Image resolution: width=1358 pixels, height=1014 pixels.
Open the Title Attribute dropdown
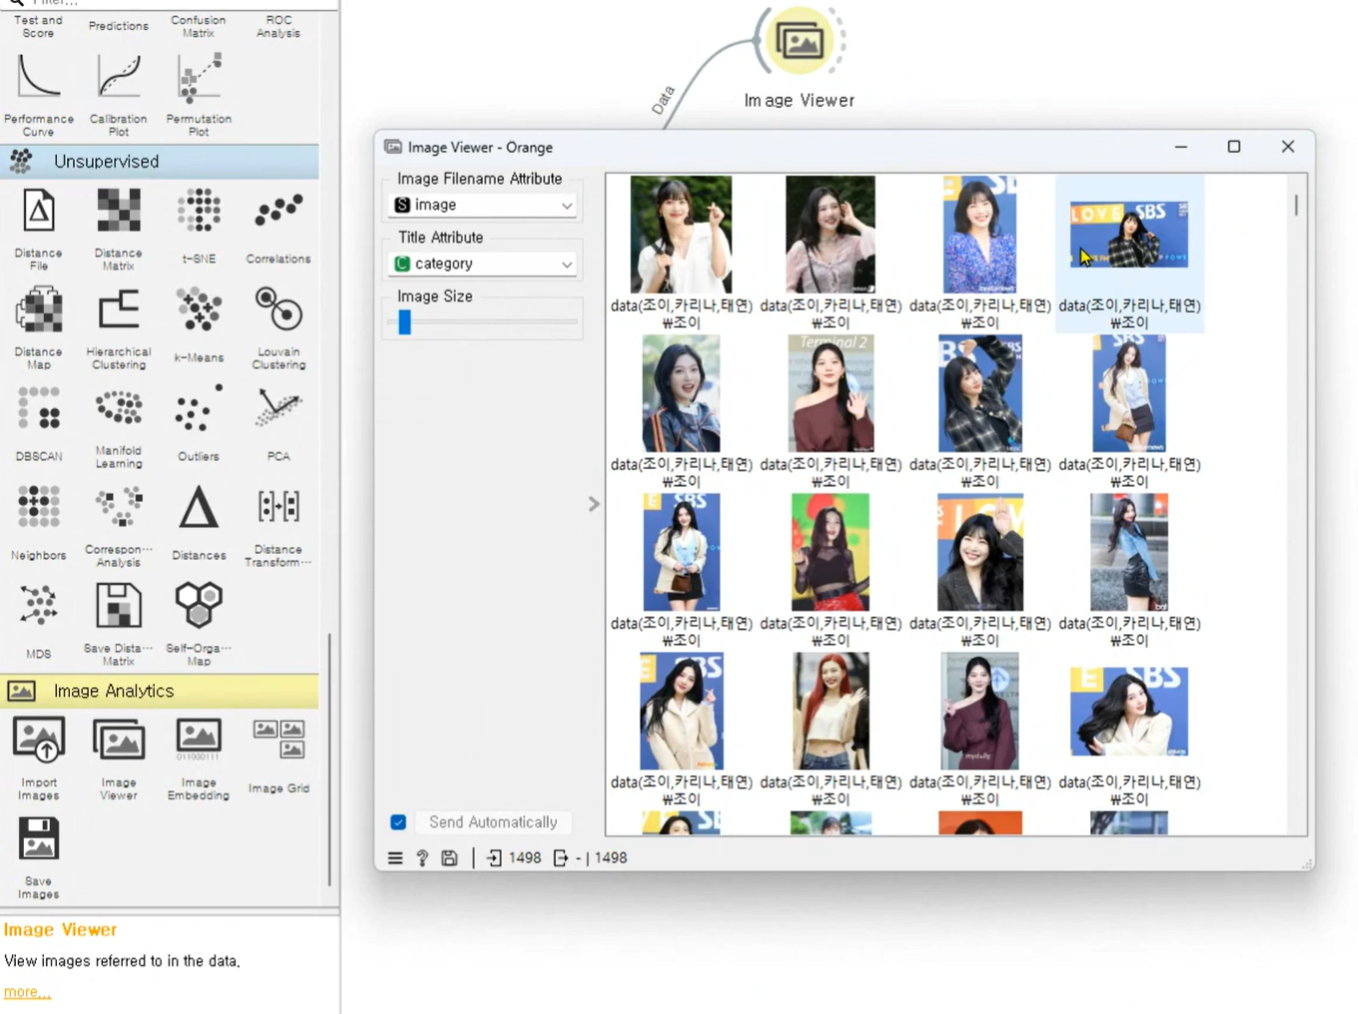(x=483, y=264)
